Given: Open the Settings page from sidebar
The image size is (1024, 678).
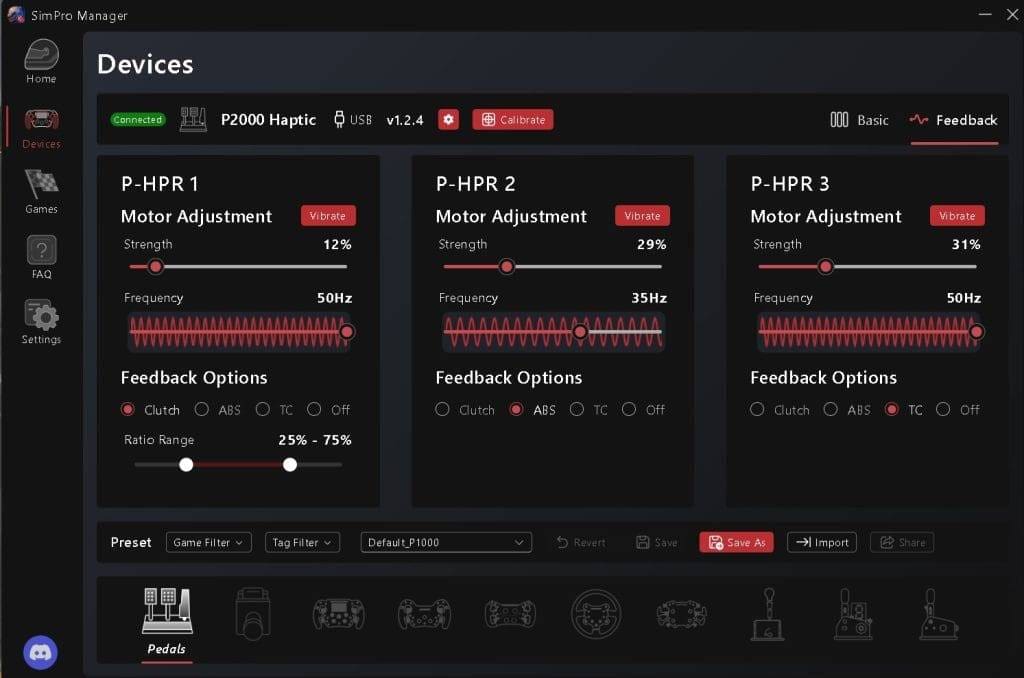Looking at the screenshot, I should click(40, 318).
